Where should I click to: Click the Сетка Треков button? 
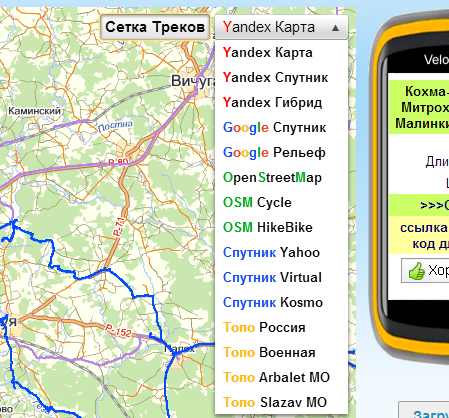(155, 27)
